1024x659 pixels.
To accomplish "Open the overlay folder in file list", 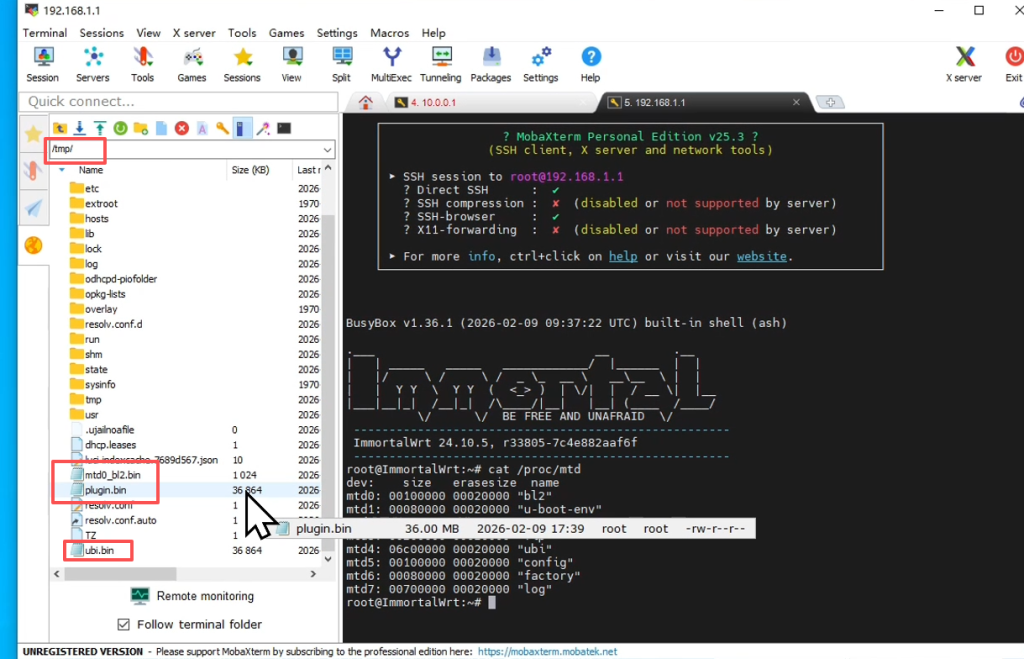I will (101, 309).
